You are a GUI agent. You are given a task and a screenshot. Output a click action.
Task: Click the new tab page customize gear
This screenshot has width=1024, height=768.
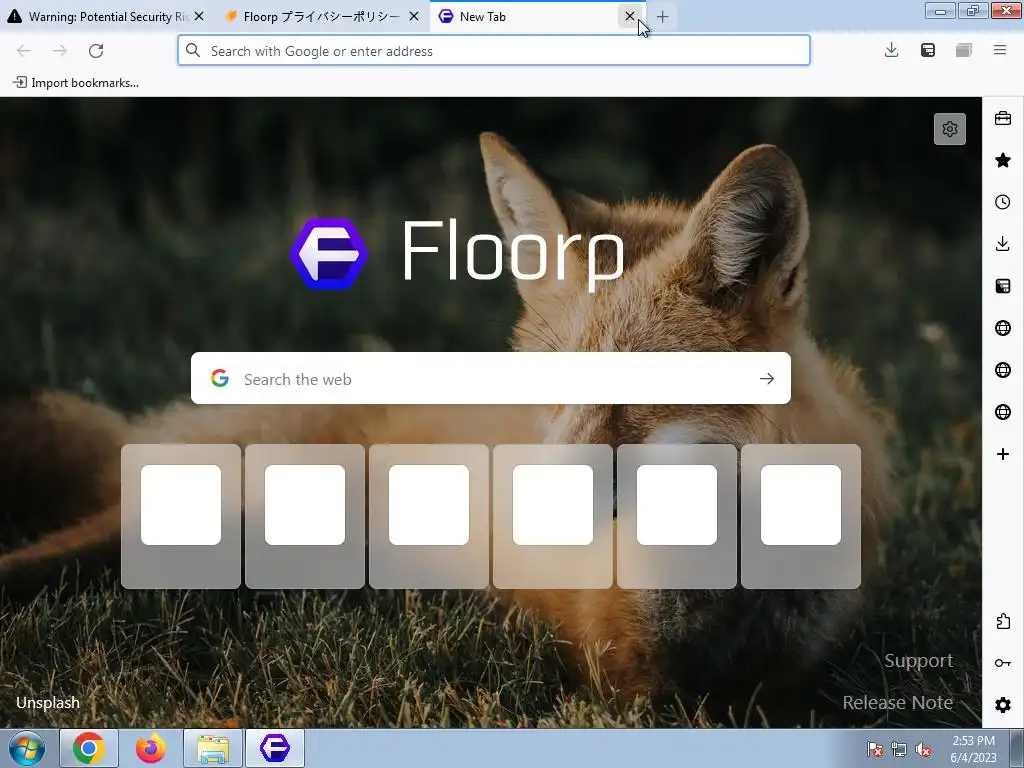pos(950,129)
